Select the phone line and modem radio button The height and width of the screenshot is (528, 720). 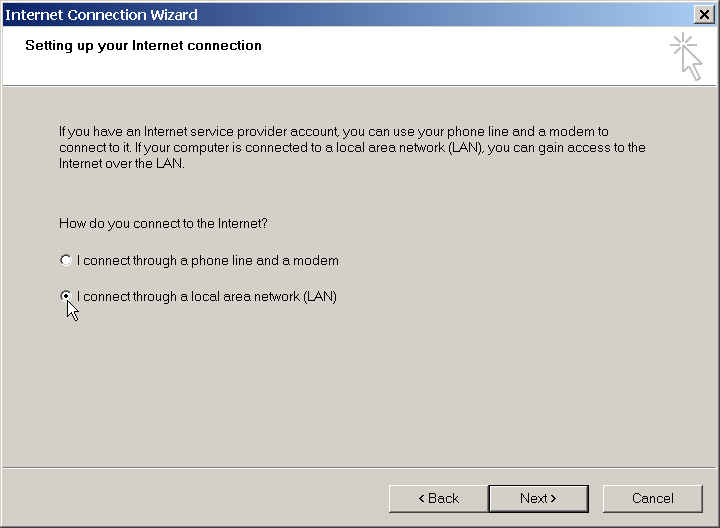tap(66, 260)
